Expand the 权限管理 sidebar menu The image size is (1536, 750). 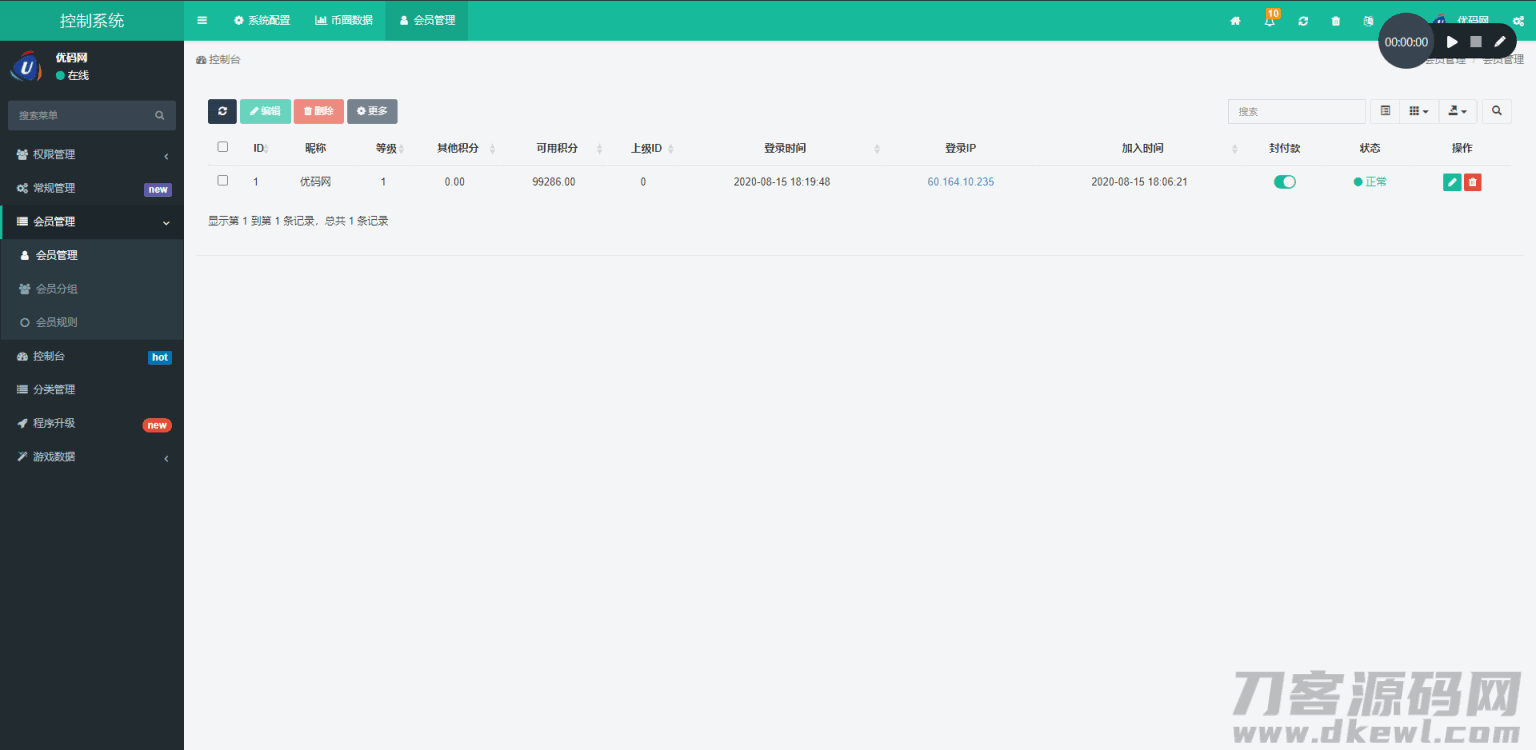point(92,155)
